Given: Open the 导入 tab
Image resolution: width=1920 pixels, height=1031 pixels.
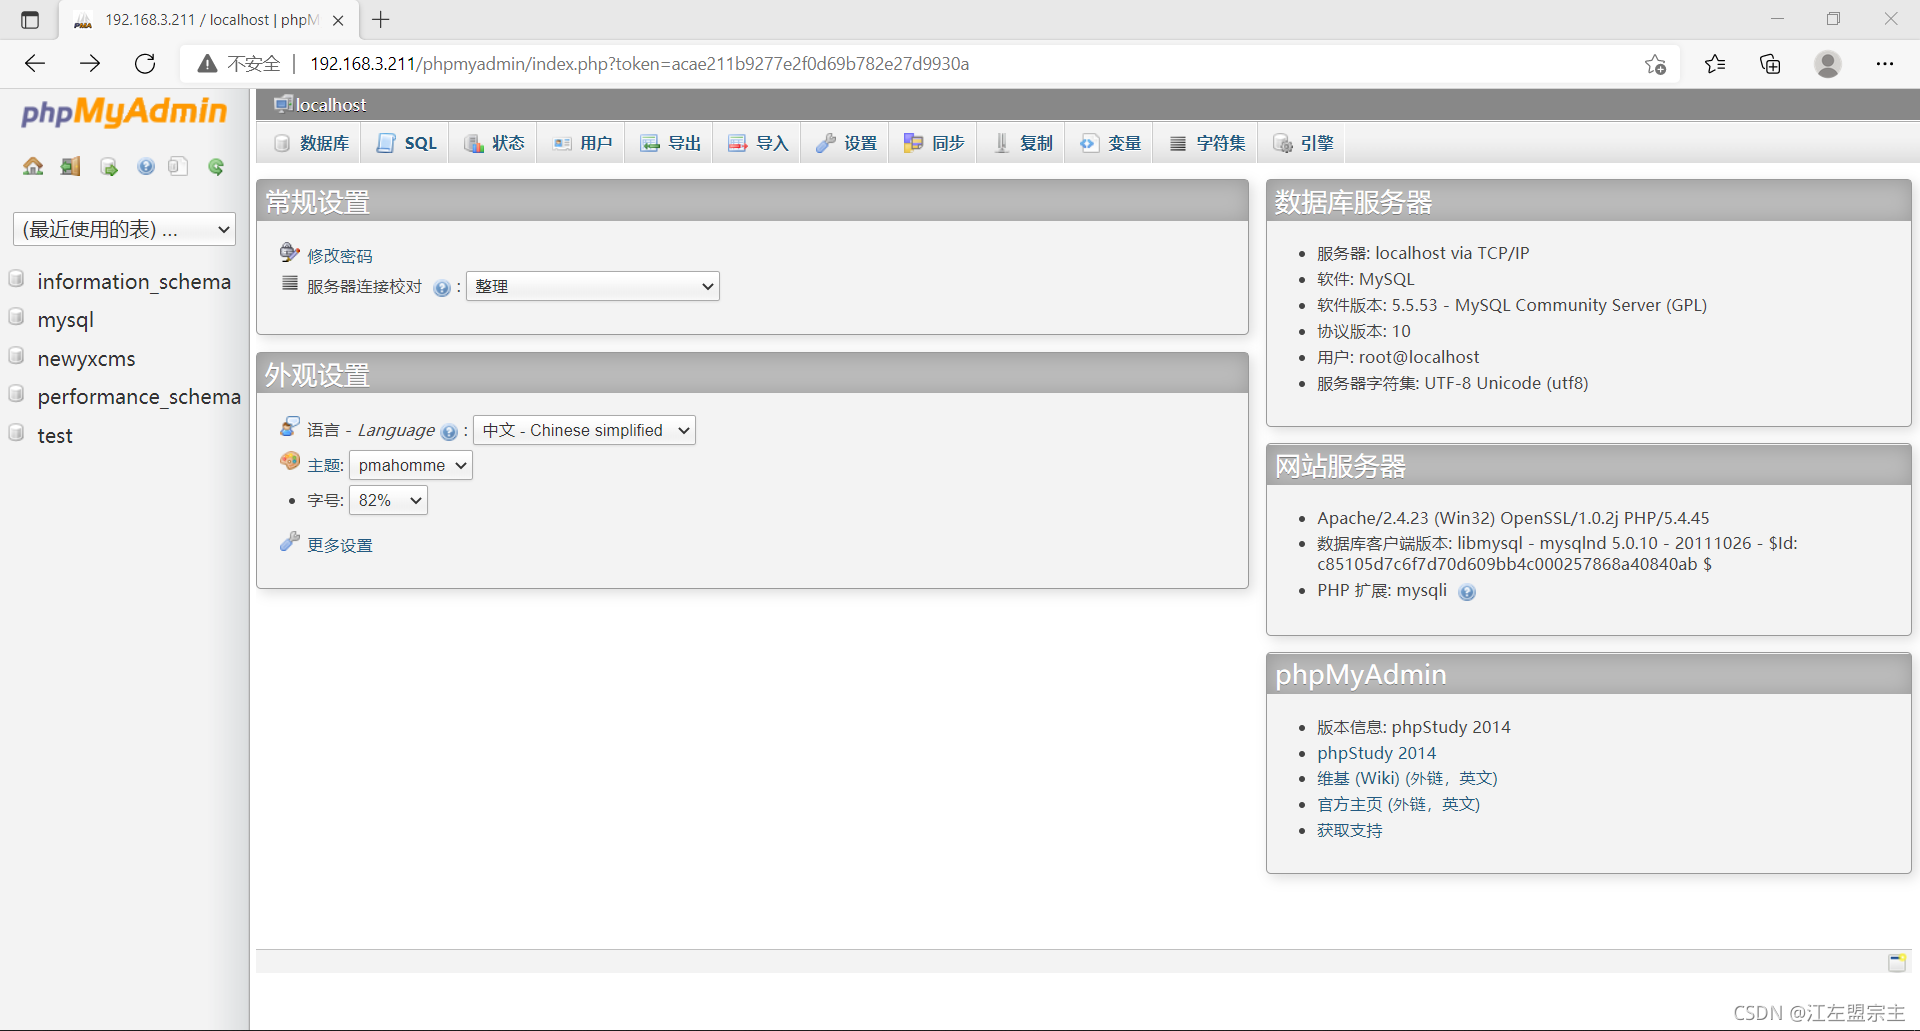Looking at the screenshot, I should (758, 143).
